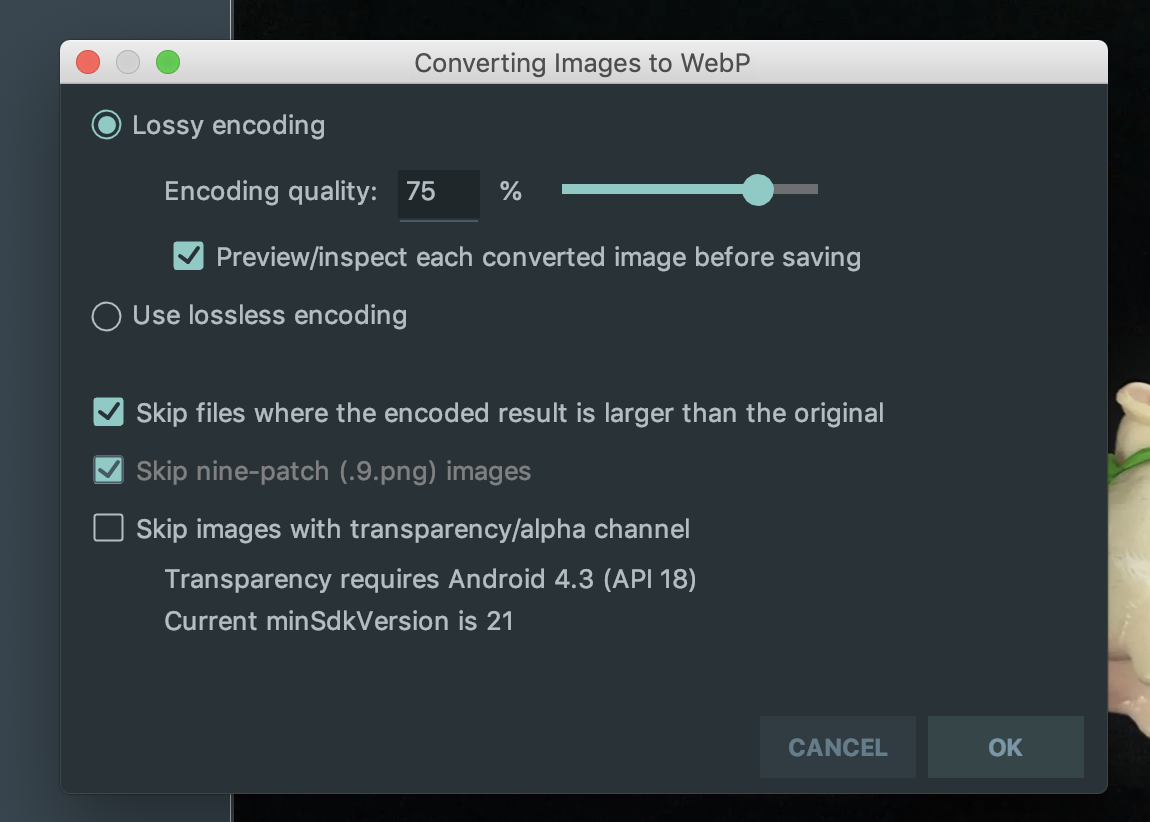This screenshot has width=1150, height=822.
Task: Toggle Preview/inspect each converted image checkbox
Action: [188, 256]
